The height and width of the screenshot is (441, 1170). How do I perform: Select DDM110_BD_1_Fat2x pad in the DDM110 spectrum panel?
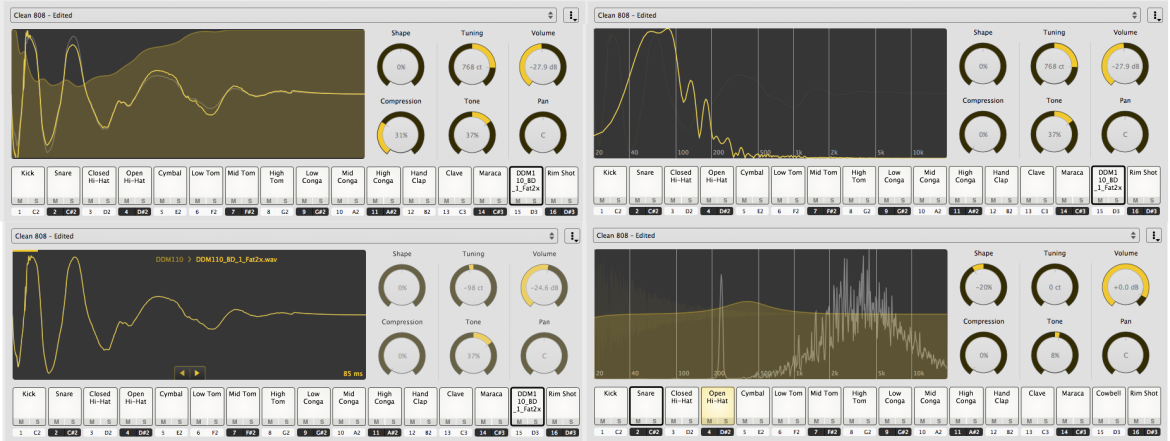tap(1108, 185)
